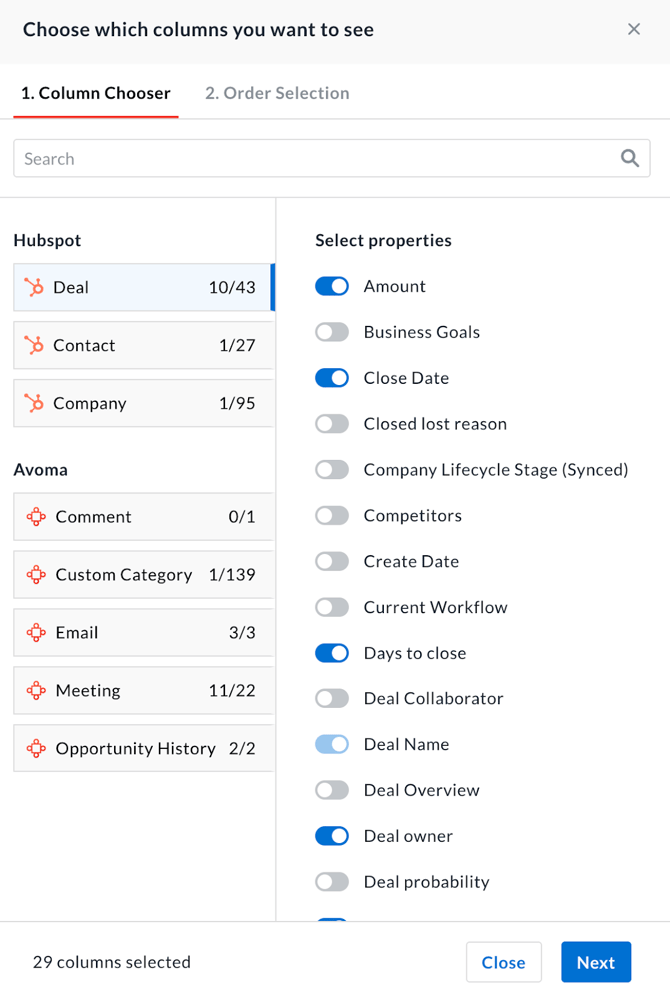Switch to the Order Selection tab
The image size is (670, 997).
coord(277,93)
